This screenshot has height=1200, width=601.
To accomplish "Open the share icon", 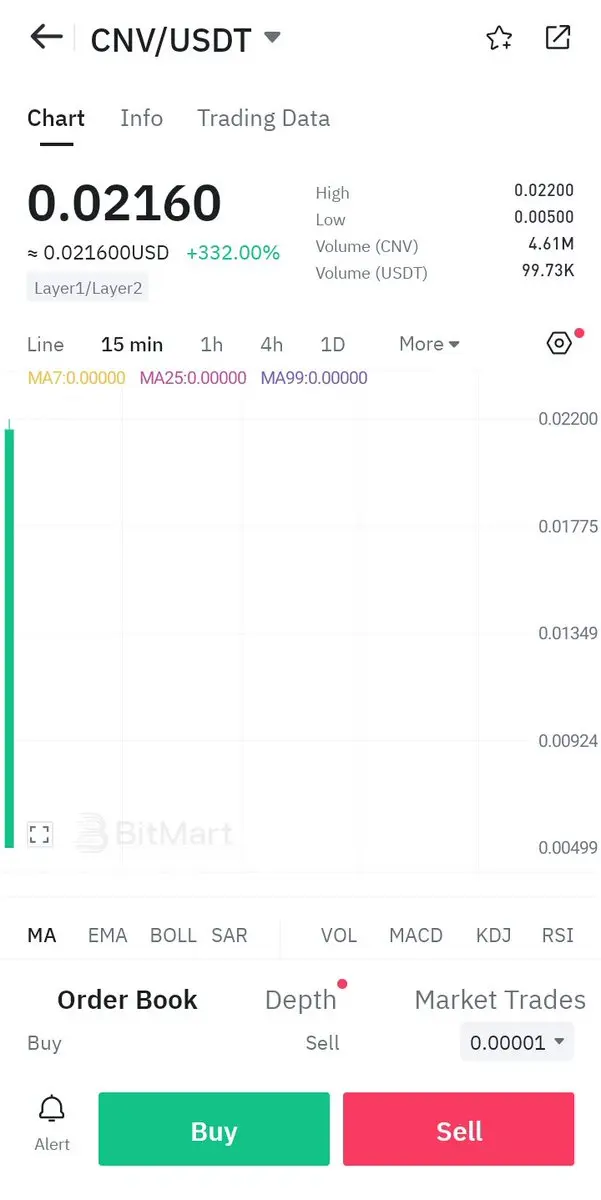I will 557,38.
